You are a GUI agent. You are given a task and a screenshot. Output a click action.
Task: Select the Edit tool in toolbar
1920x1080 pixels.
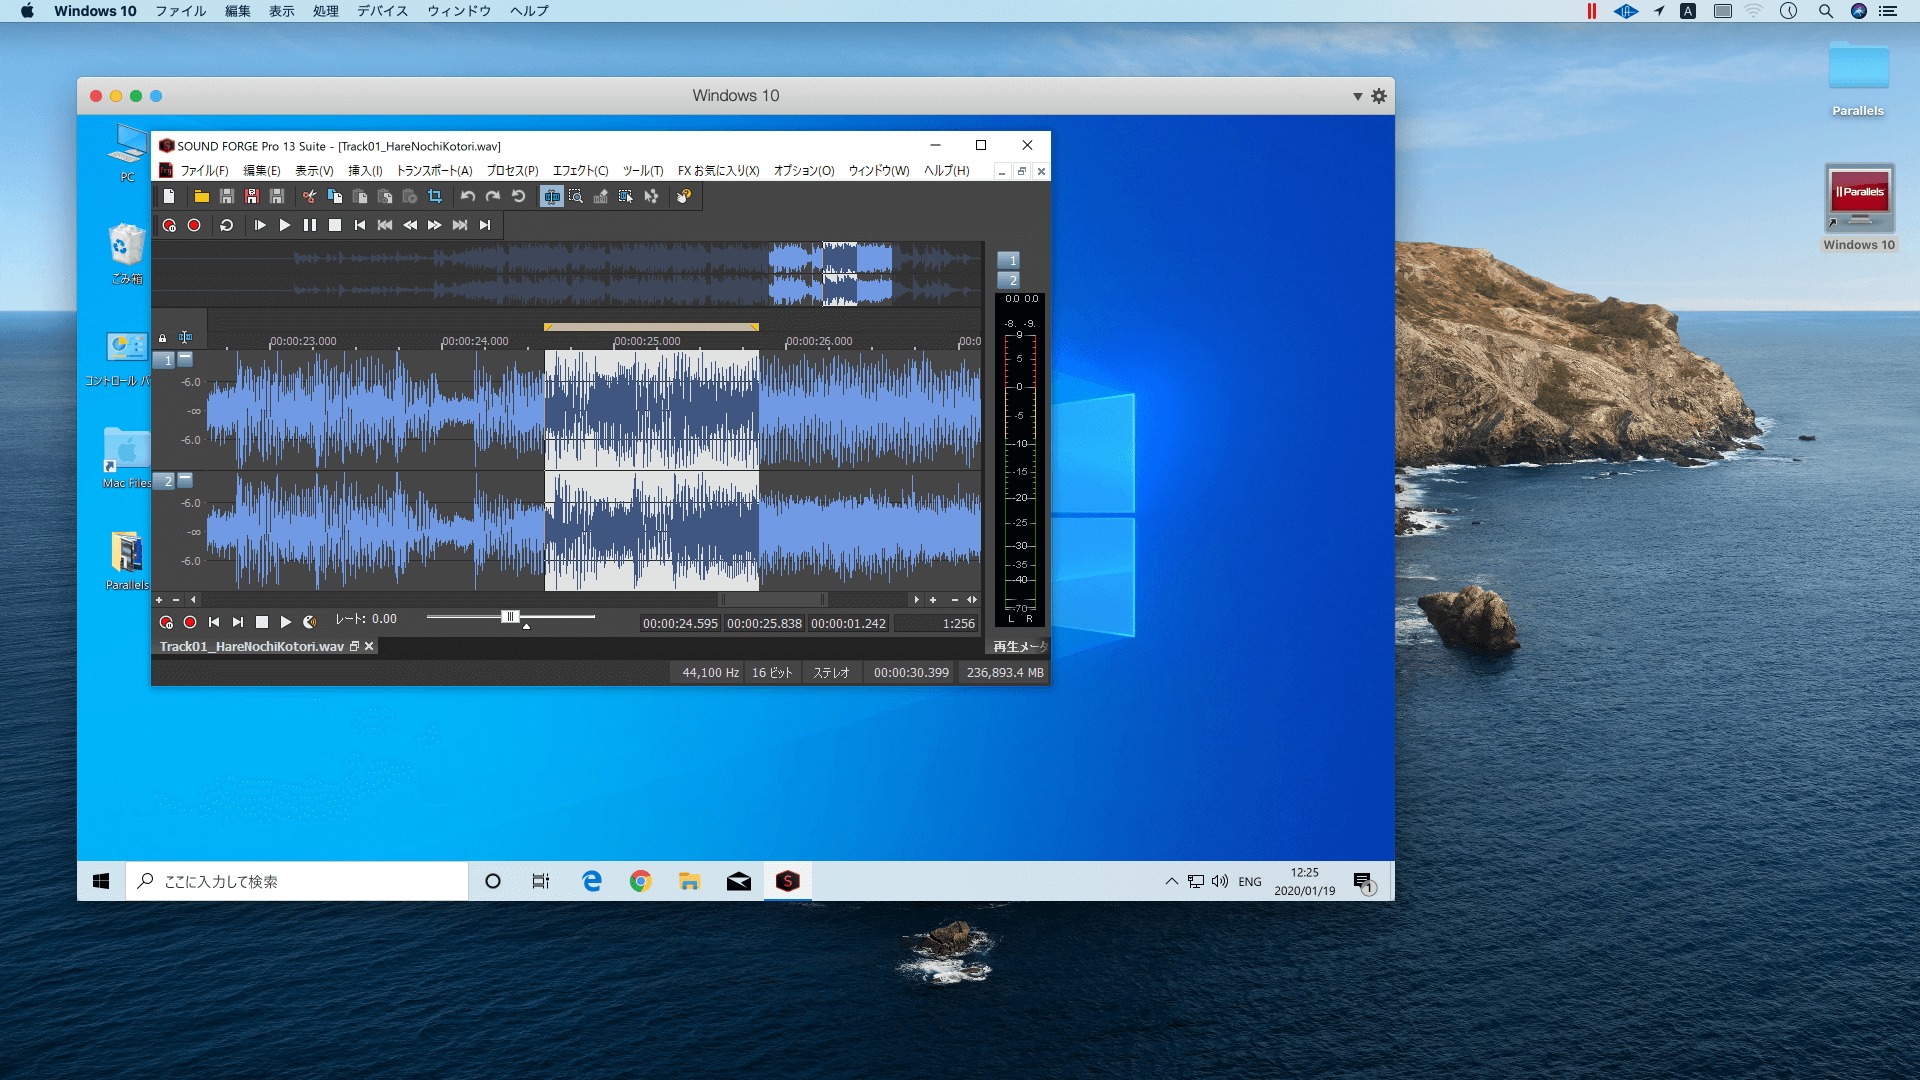[552, 197]
